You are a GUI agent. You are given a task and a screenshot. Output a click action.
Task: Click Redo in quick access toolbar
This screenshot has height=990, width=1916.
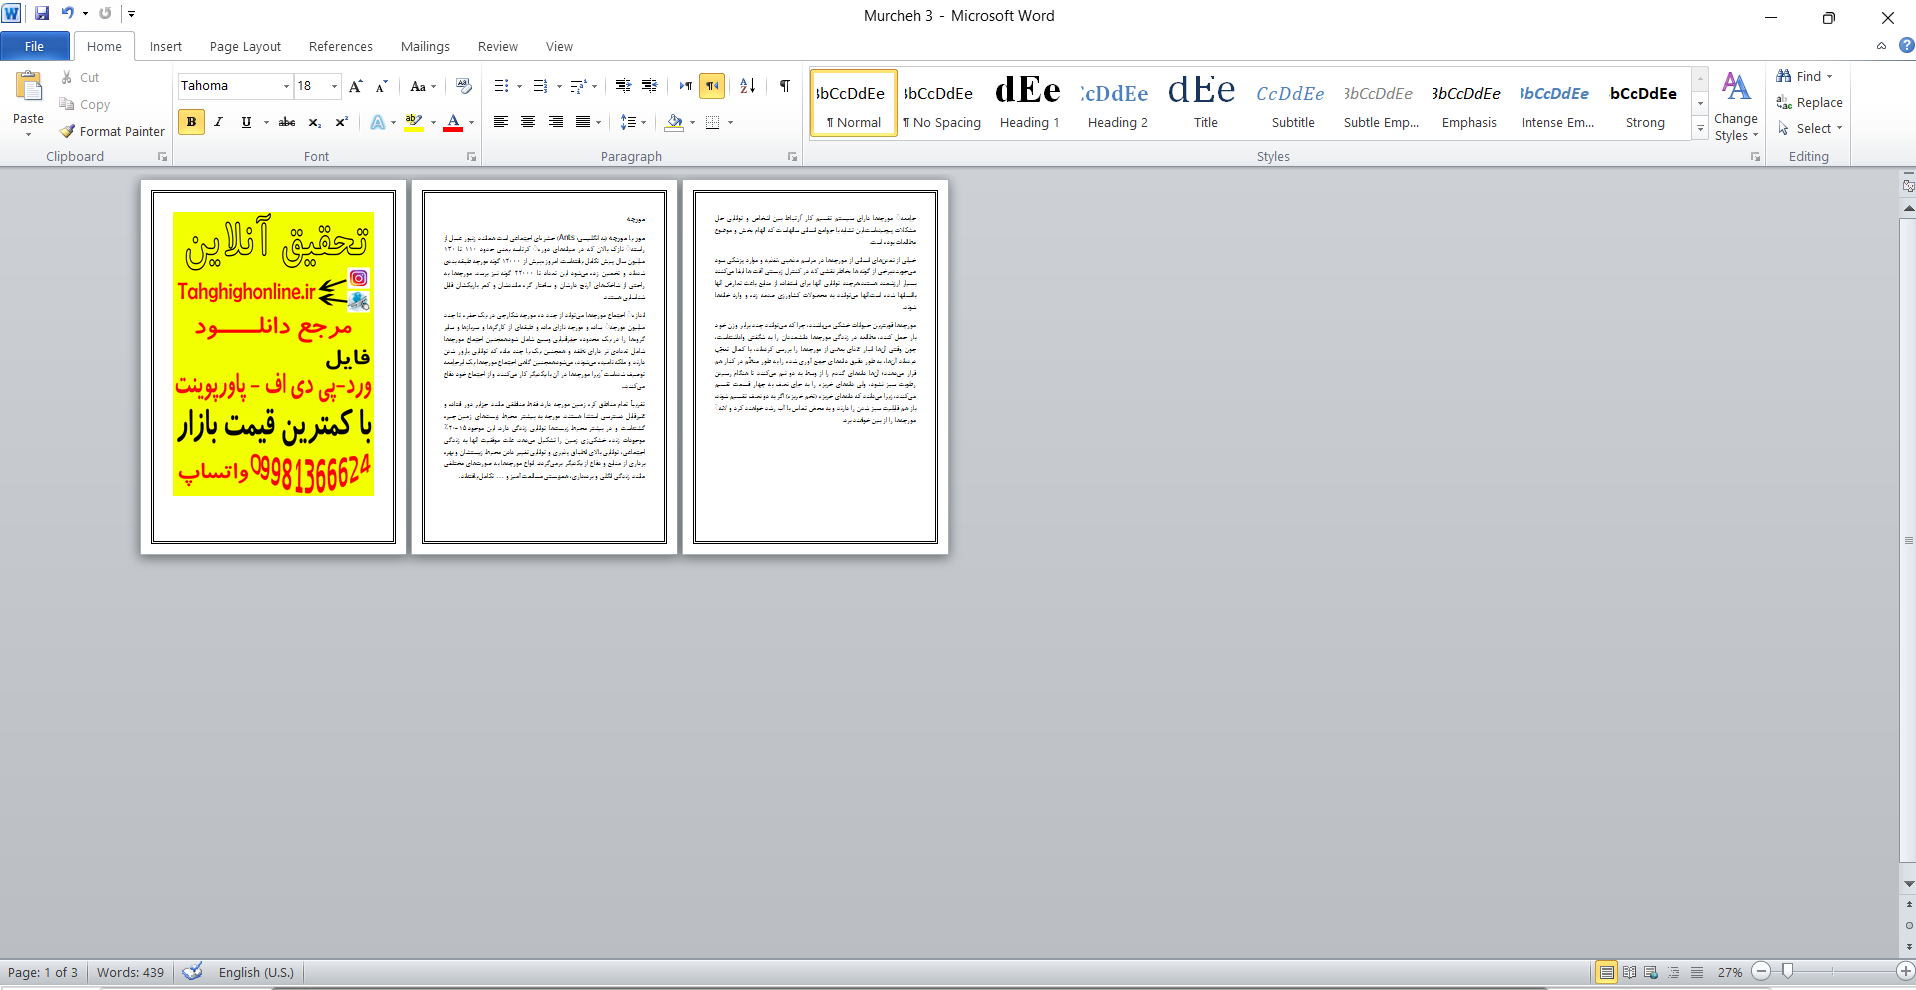pos(105,14)
